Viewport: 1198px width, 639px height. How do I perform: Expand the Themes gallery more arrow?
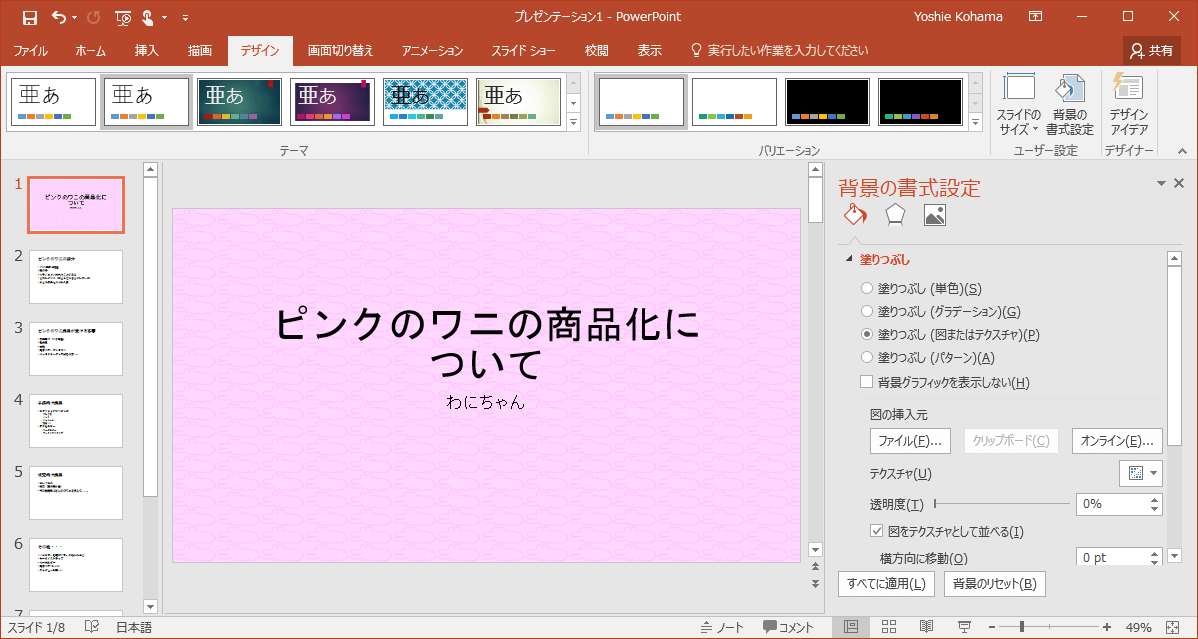(573, 123)
